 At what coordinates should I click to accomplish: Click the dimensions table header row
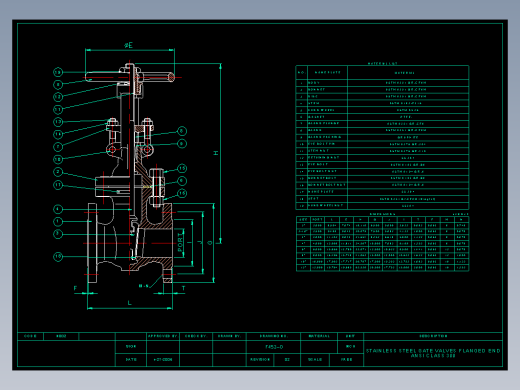click(382, 219)
